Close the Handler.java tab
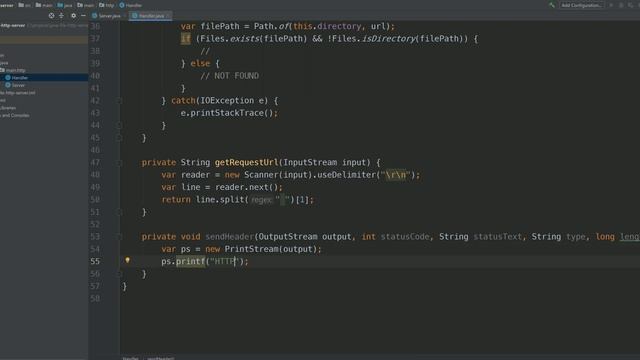The image size is (640, 360). [x=168, y=16]
